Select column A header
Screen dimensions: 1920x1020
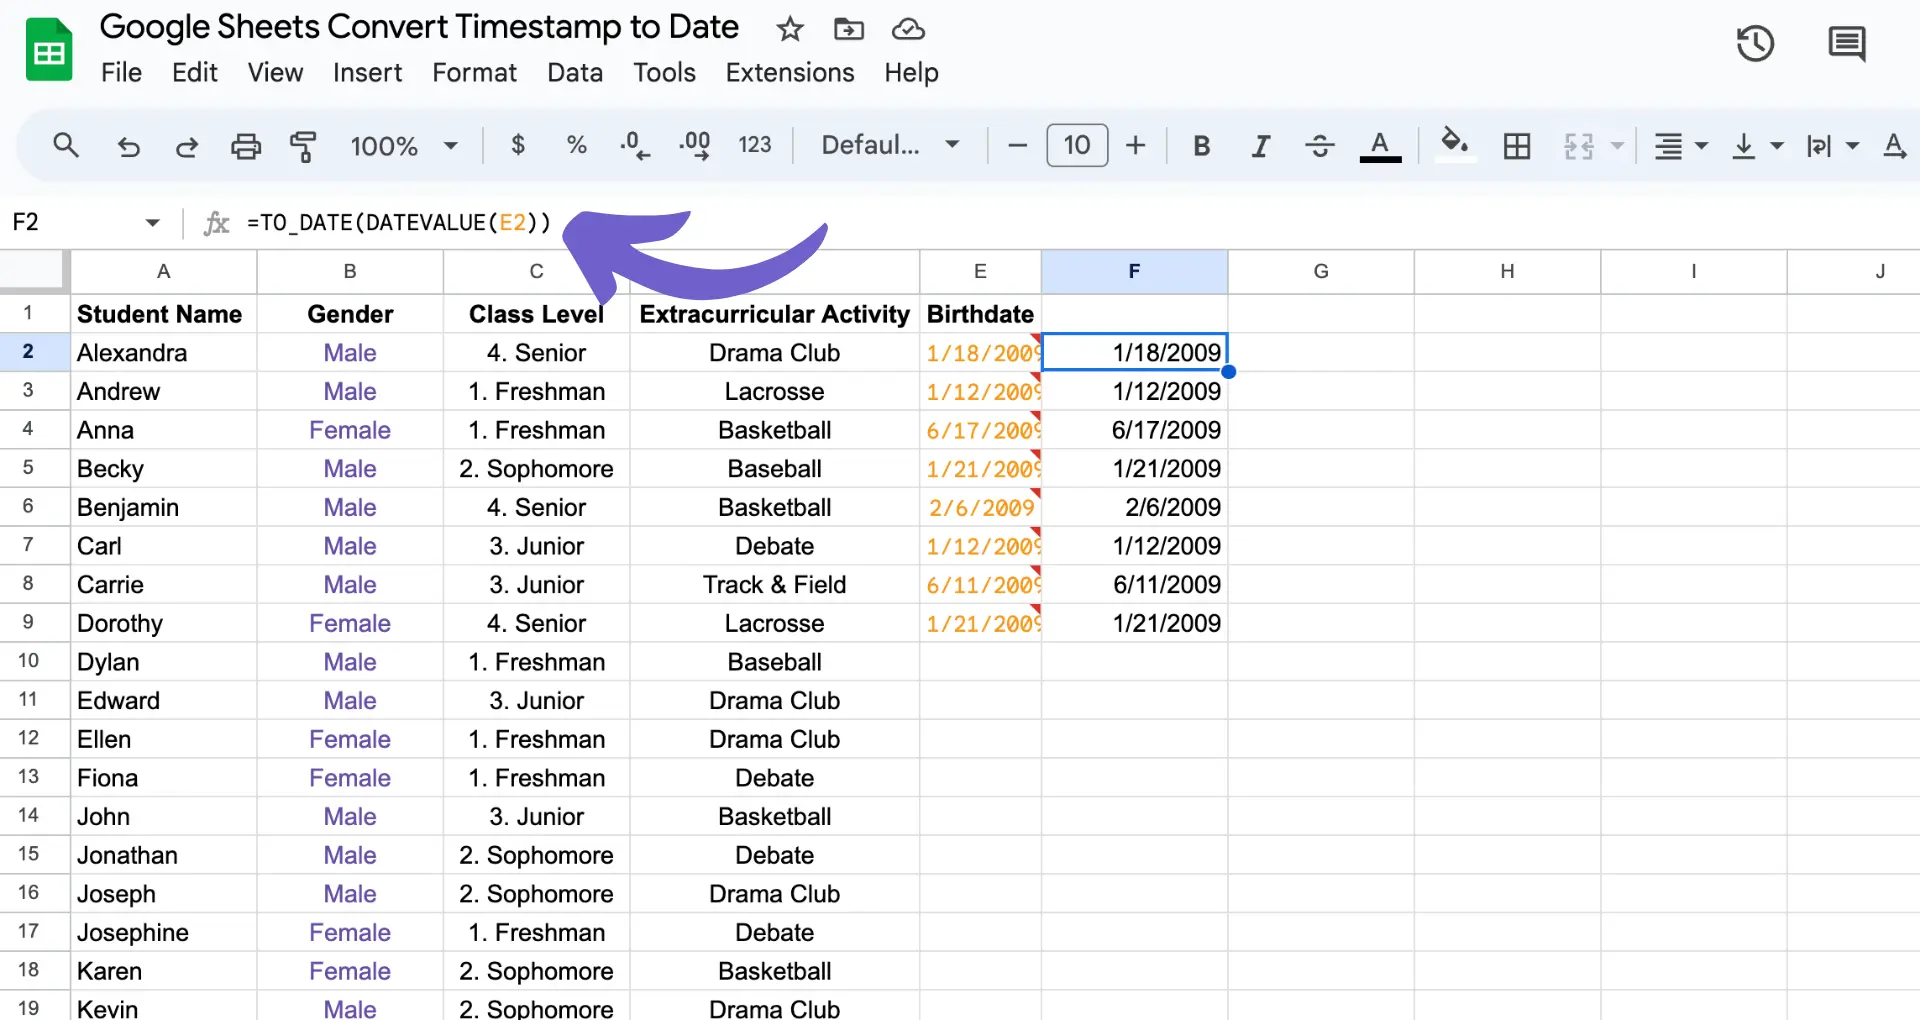click(163, 271)
